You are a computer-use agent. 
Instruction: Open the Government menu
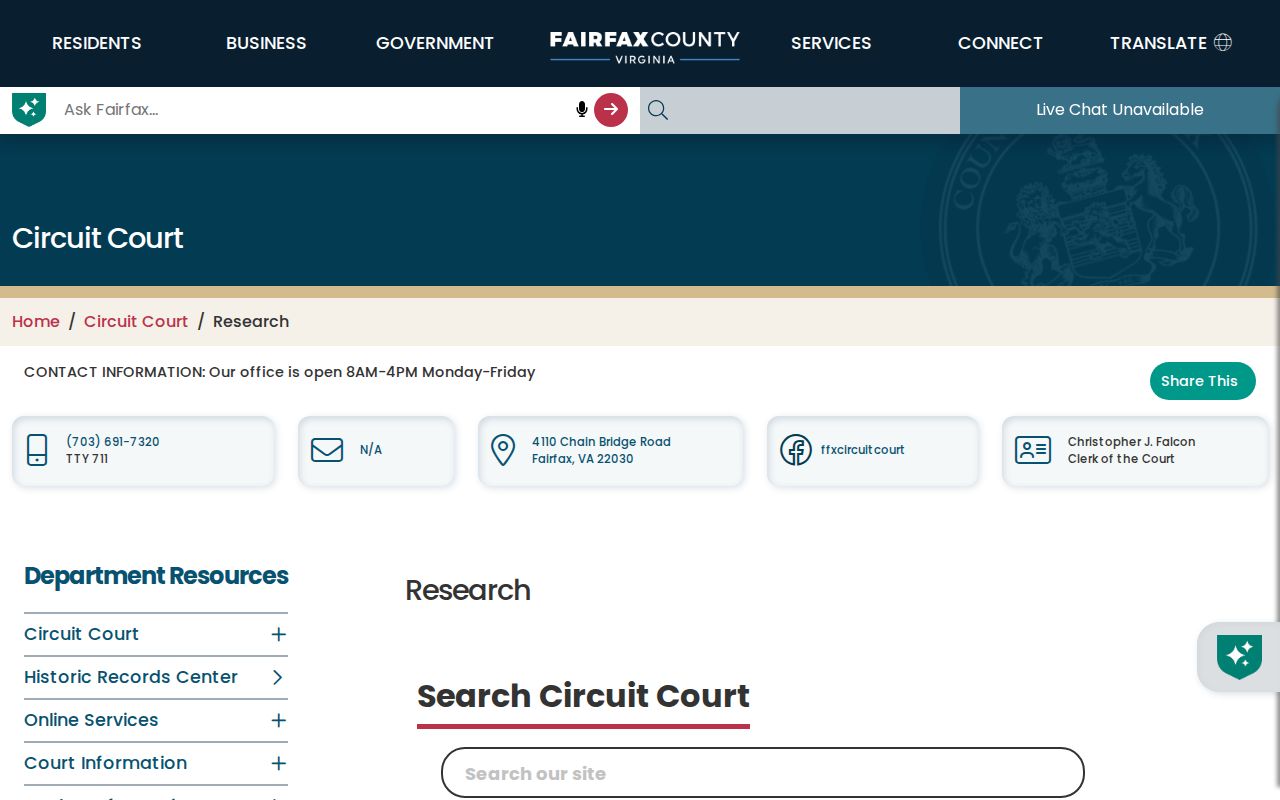point(435,43)
